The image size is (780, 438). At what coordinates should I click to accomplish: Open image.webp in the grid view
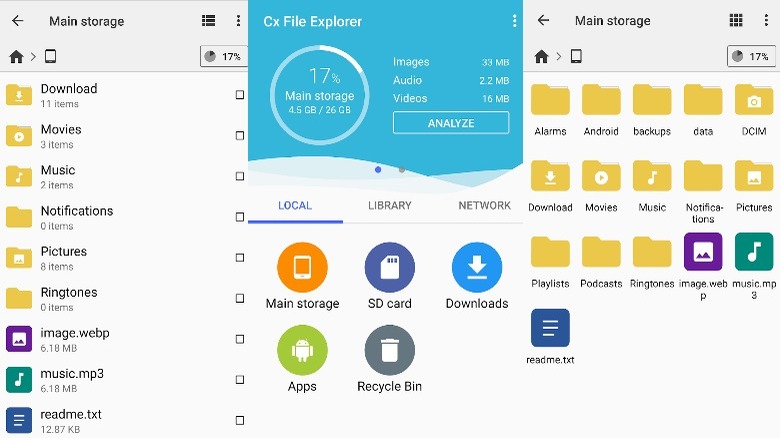point(703,266)
